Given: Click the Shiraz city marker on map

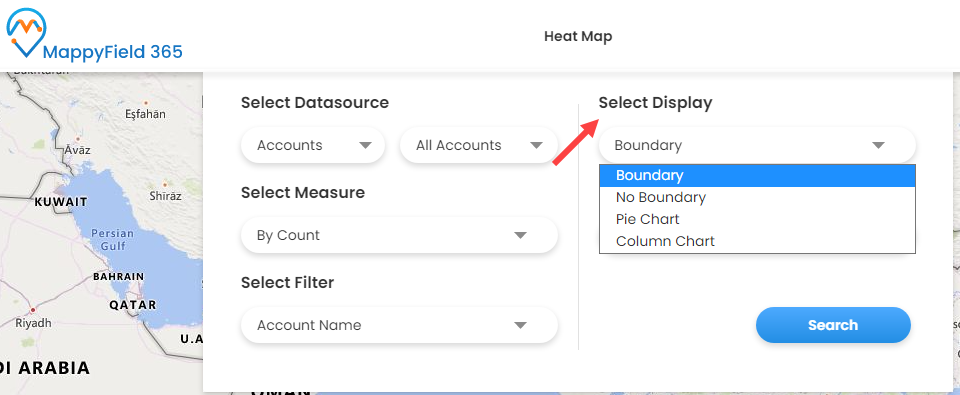Looking at the screenshot, I should [165, 184].
